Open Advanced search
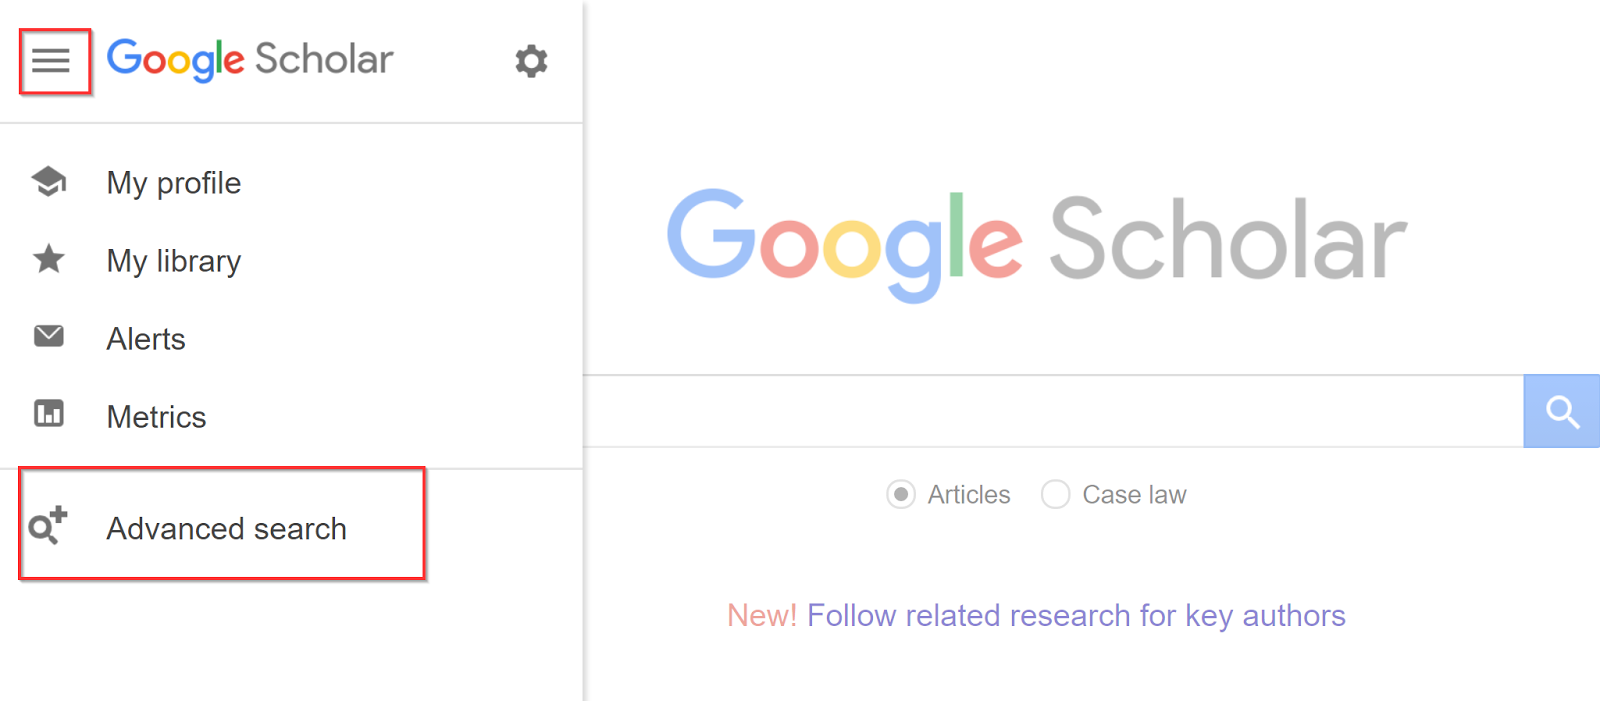Image resolution: width=1600 pixels, height=701 pixels. pyautogui.click(x=226, y=528)
